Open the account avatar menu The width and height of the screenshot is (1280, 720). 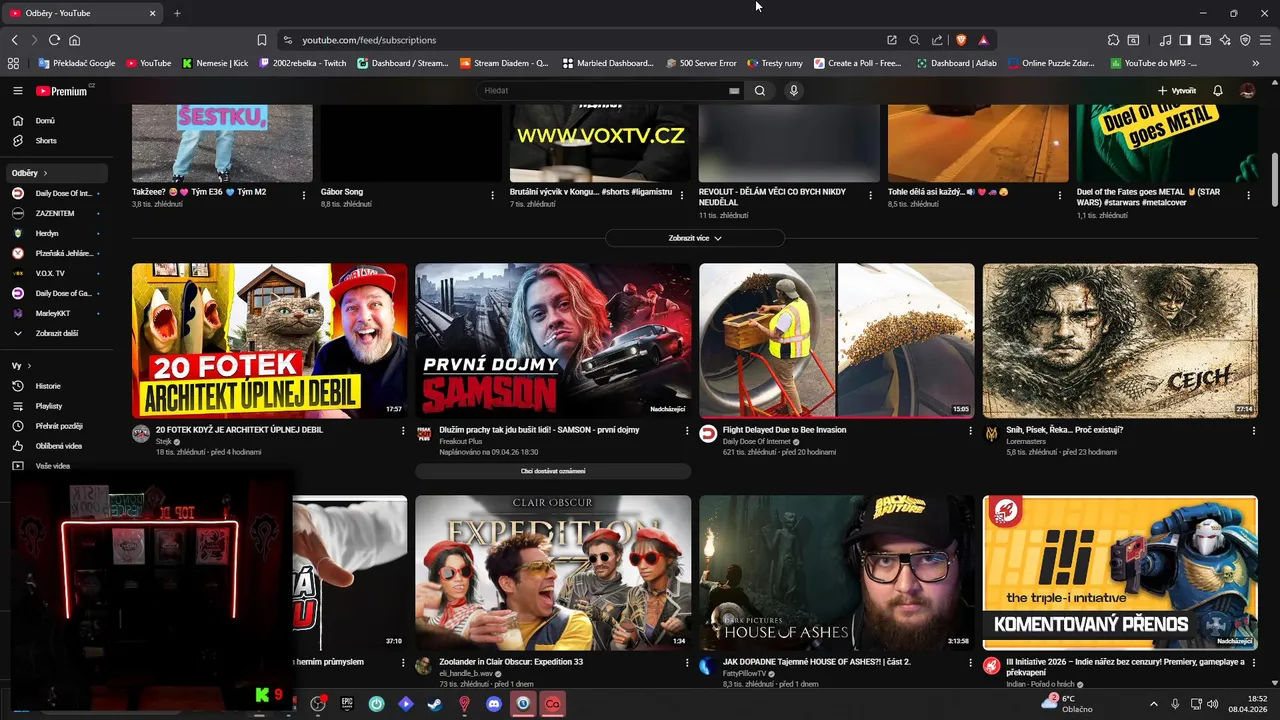pos(1247,91)
